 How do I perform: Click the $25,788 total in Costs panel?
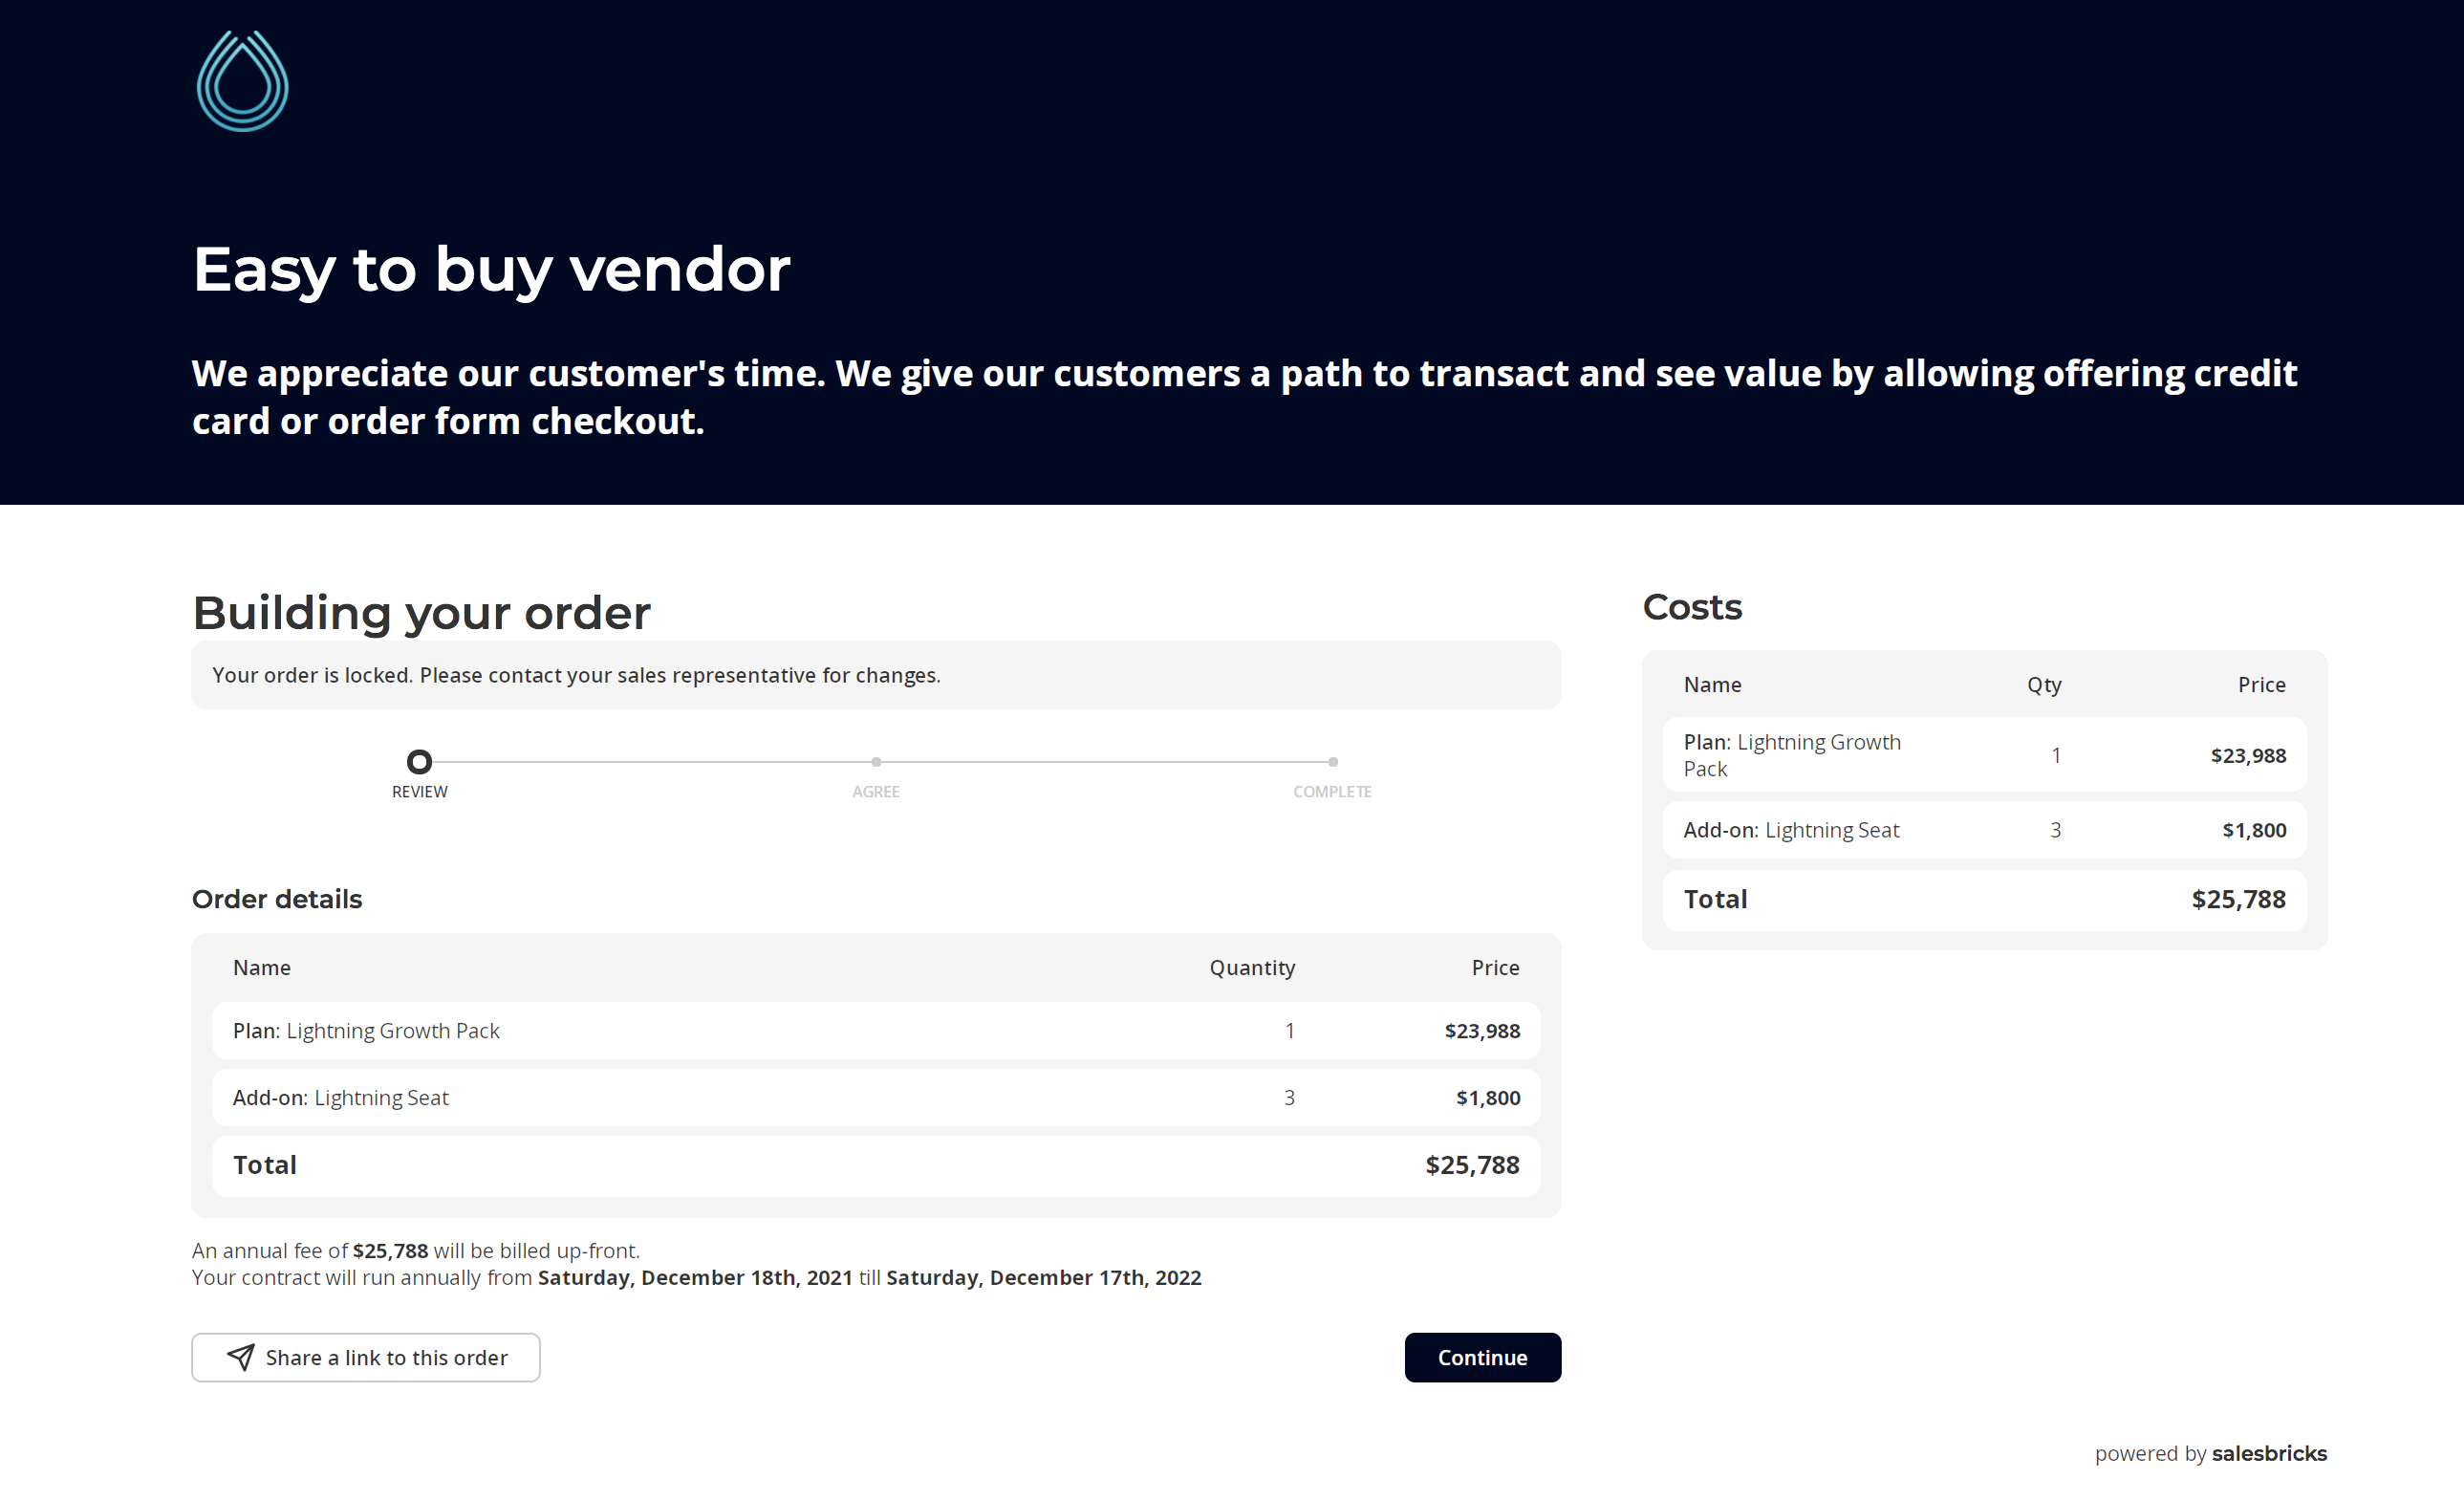(2238, 899)
